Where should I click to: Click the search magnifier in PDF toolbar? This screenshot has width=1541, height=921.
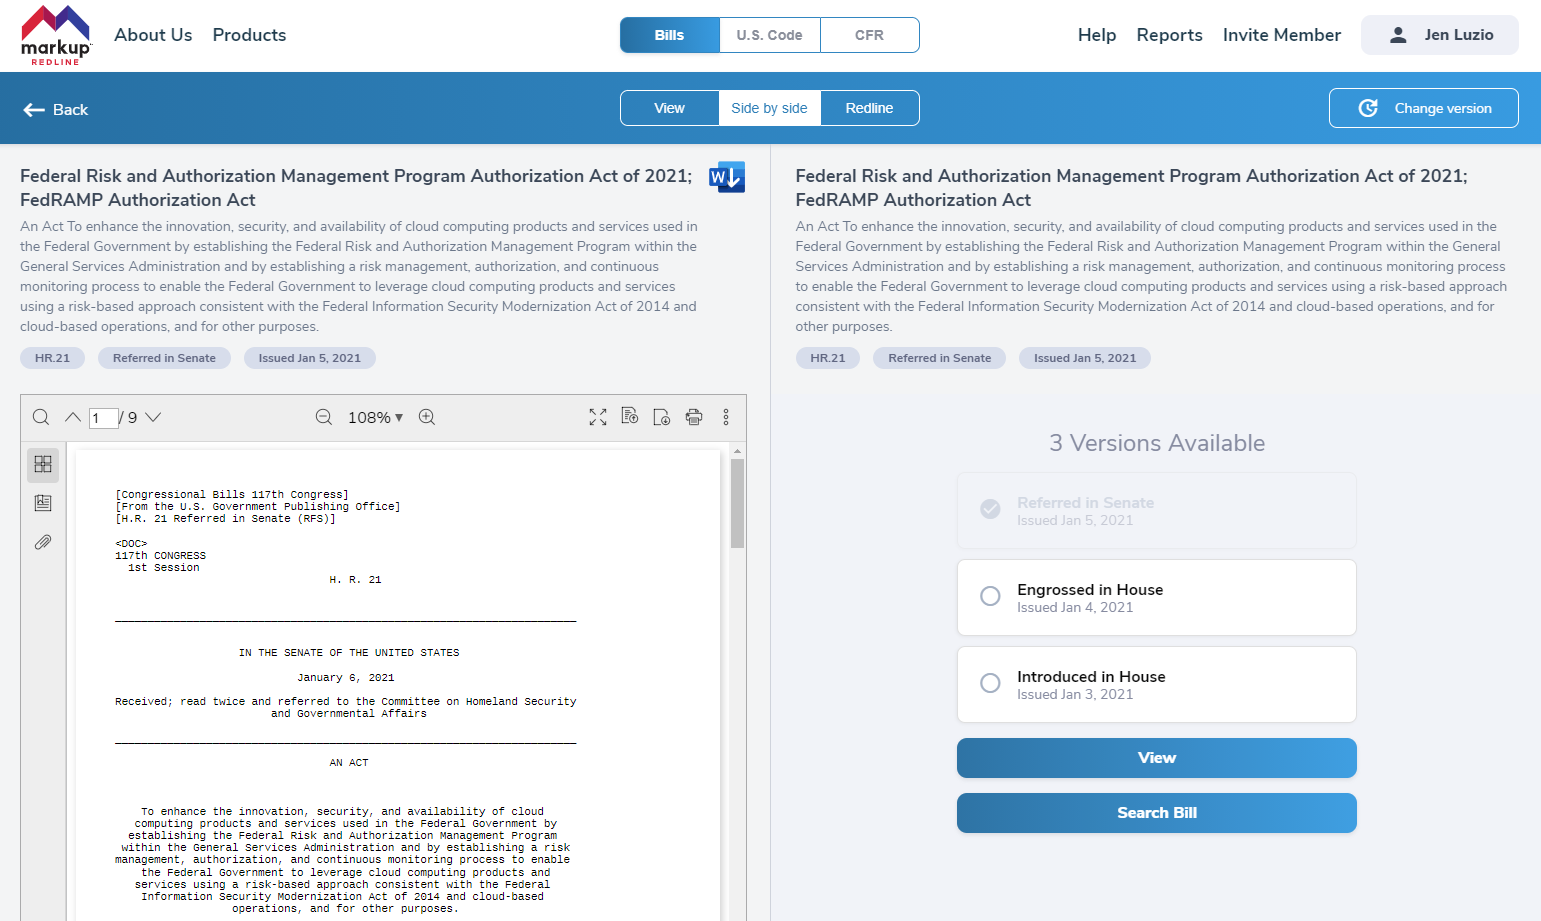point(41,417)
